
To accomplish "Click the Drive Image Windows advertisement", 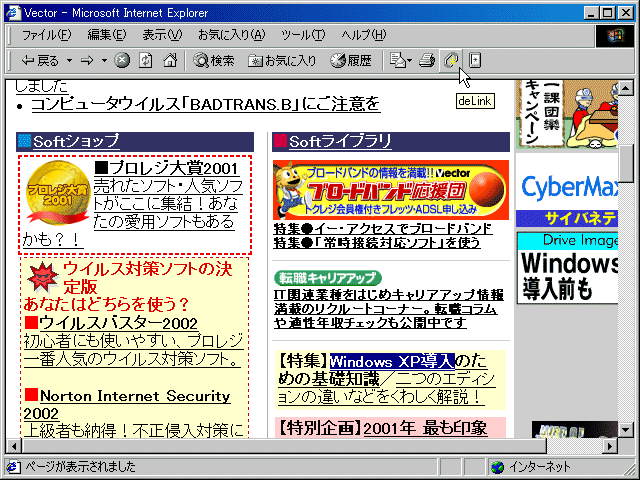I will coord(567,268).
